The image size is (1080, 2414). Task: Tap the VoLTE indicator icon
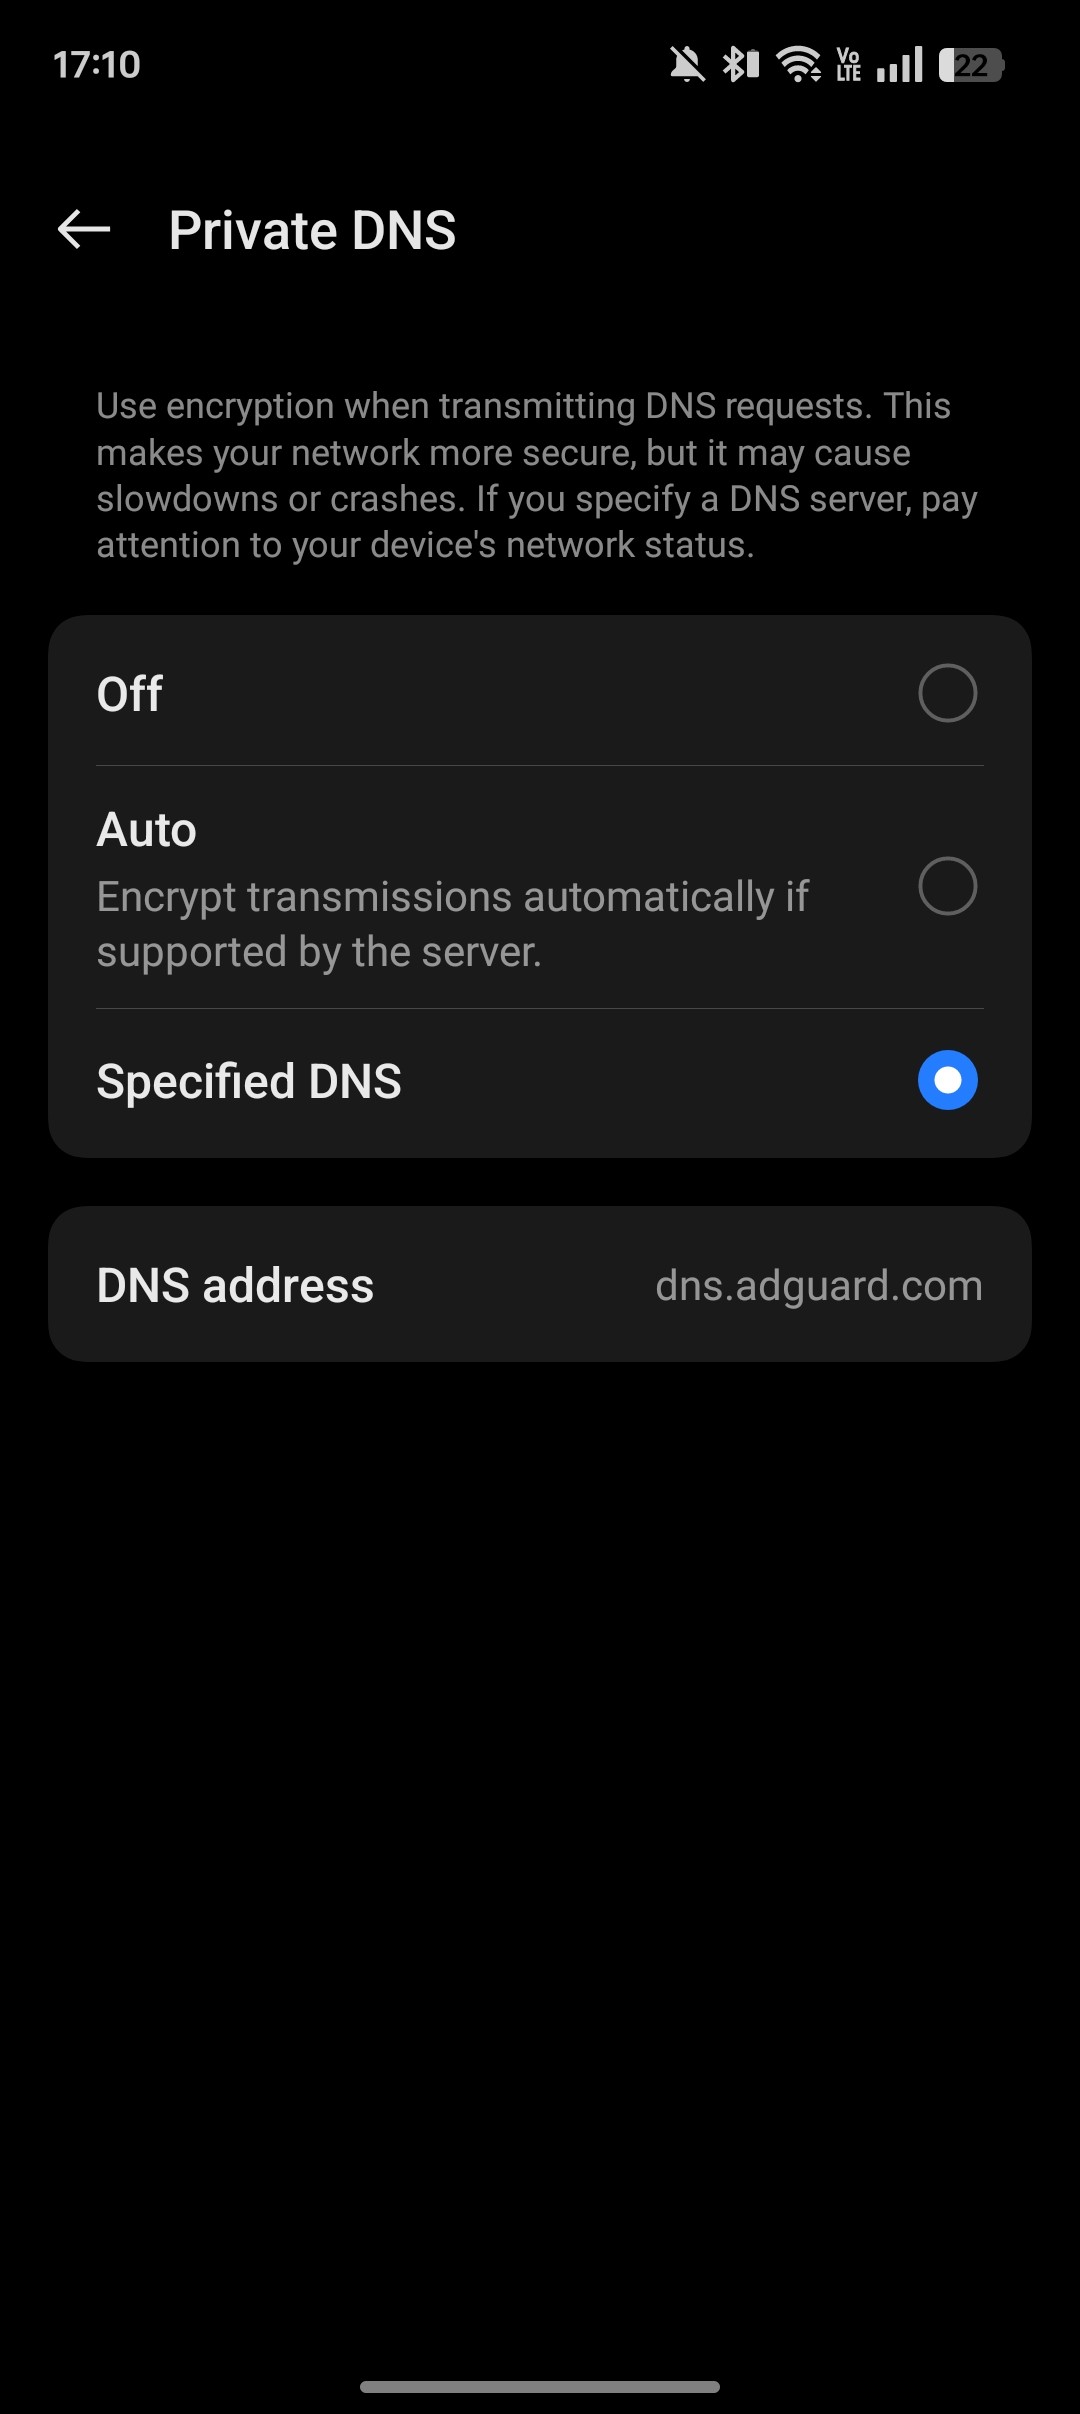coord(849,65)
